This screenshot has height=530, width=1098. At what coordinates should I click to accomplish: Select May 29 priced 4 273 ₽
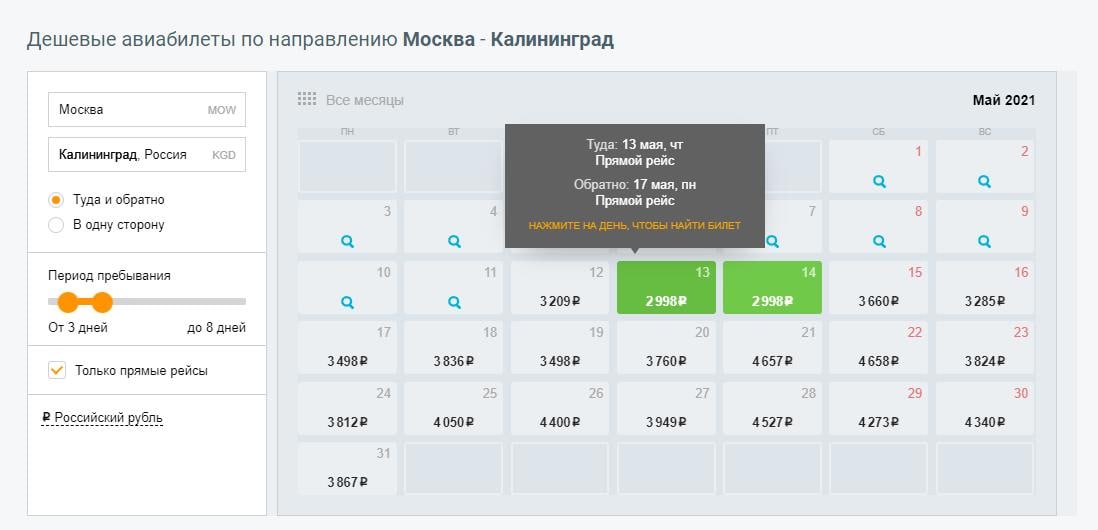[879, 408]
